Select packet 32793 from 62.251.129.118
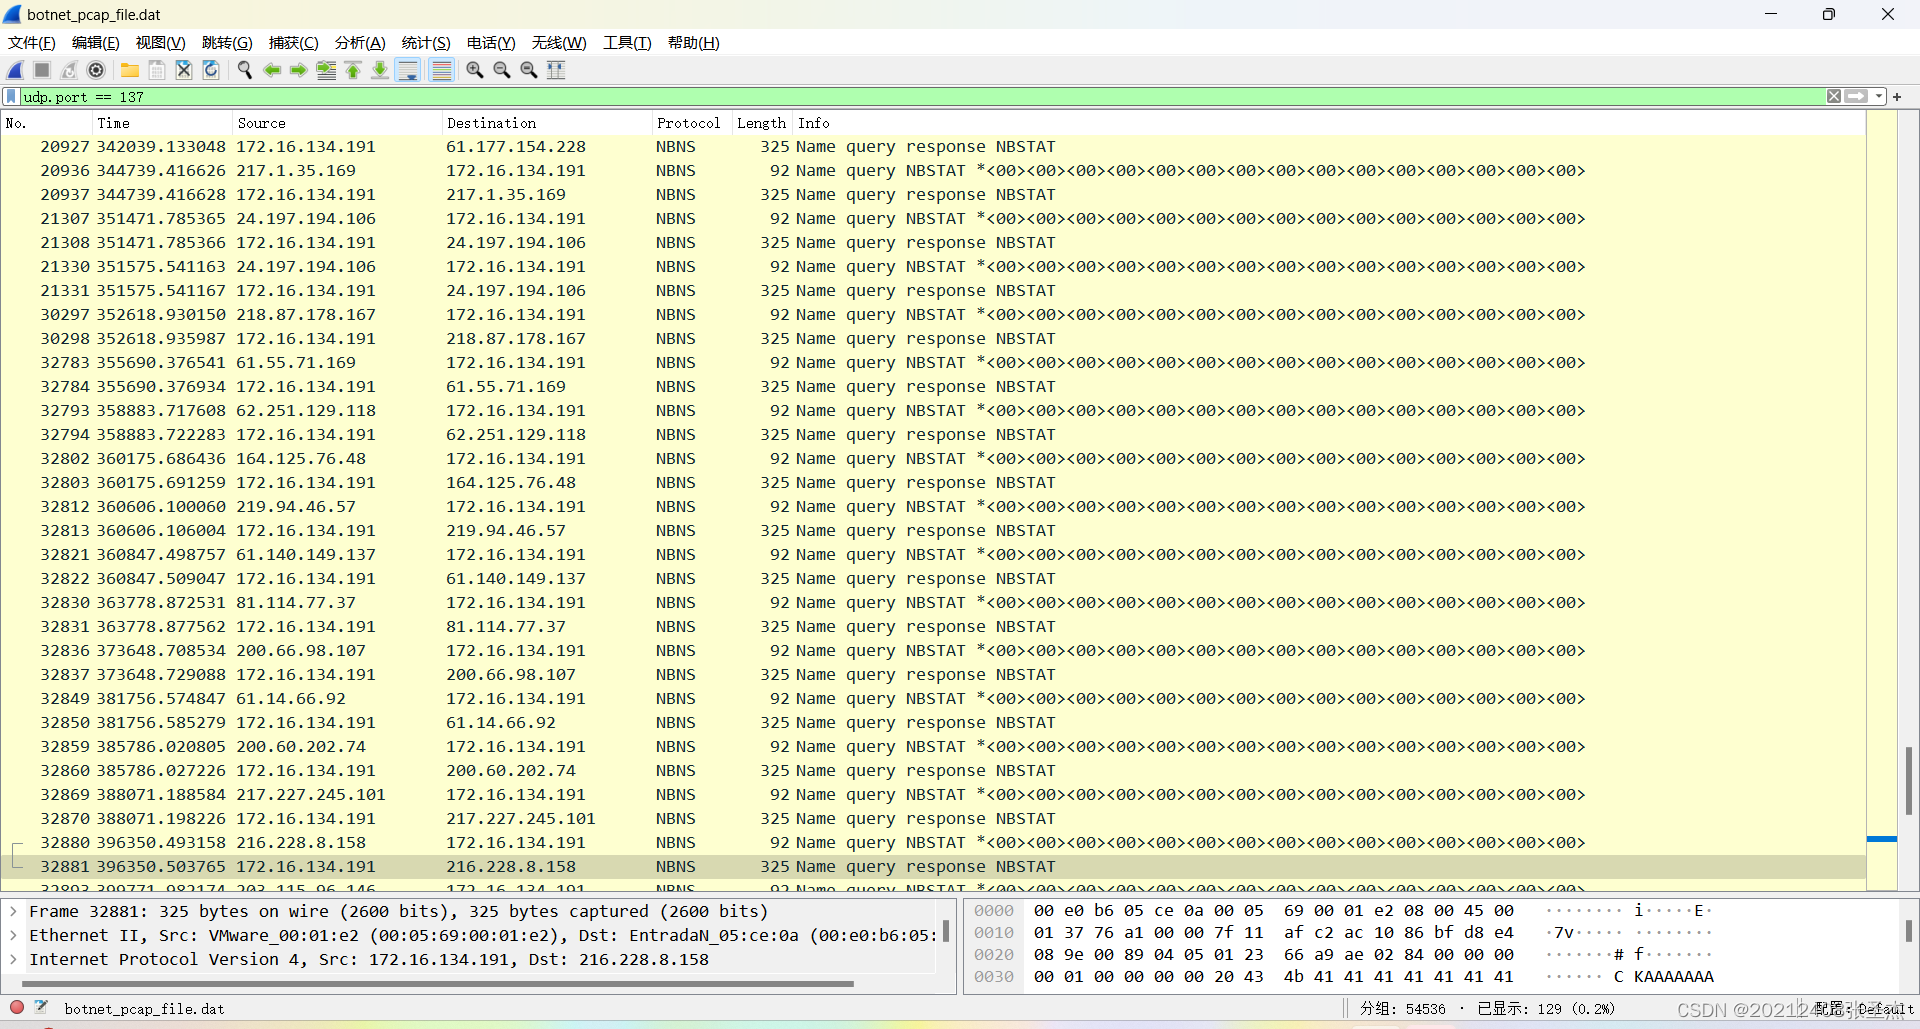 point(933,411)
